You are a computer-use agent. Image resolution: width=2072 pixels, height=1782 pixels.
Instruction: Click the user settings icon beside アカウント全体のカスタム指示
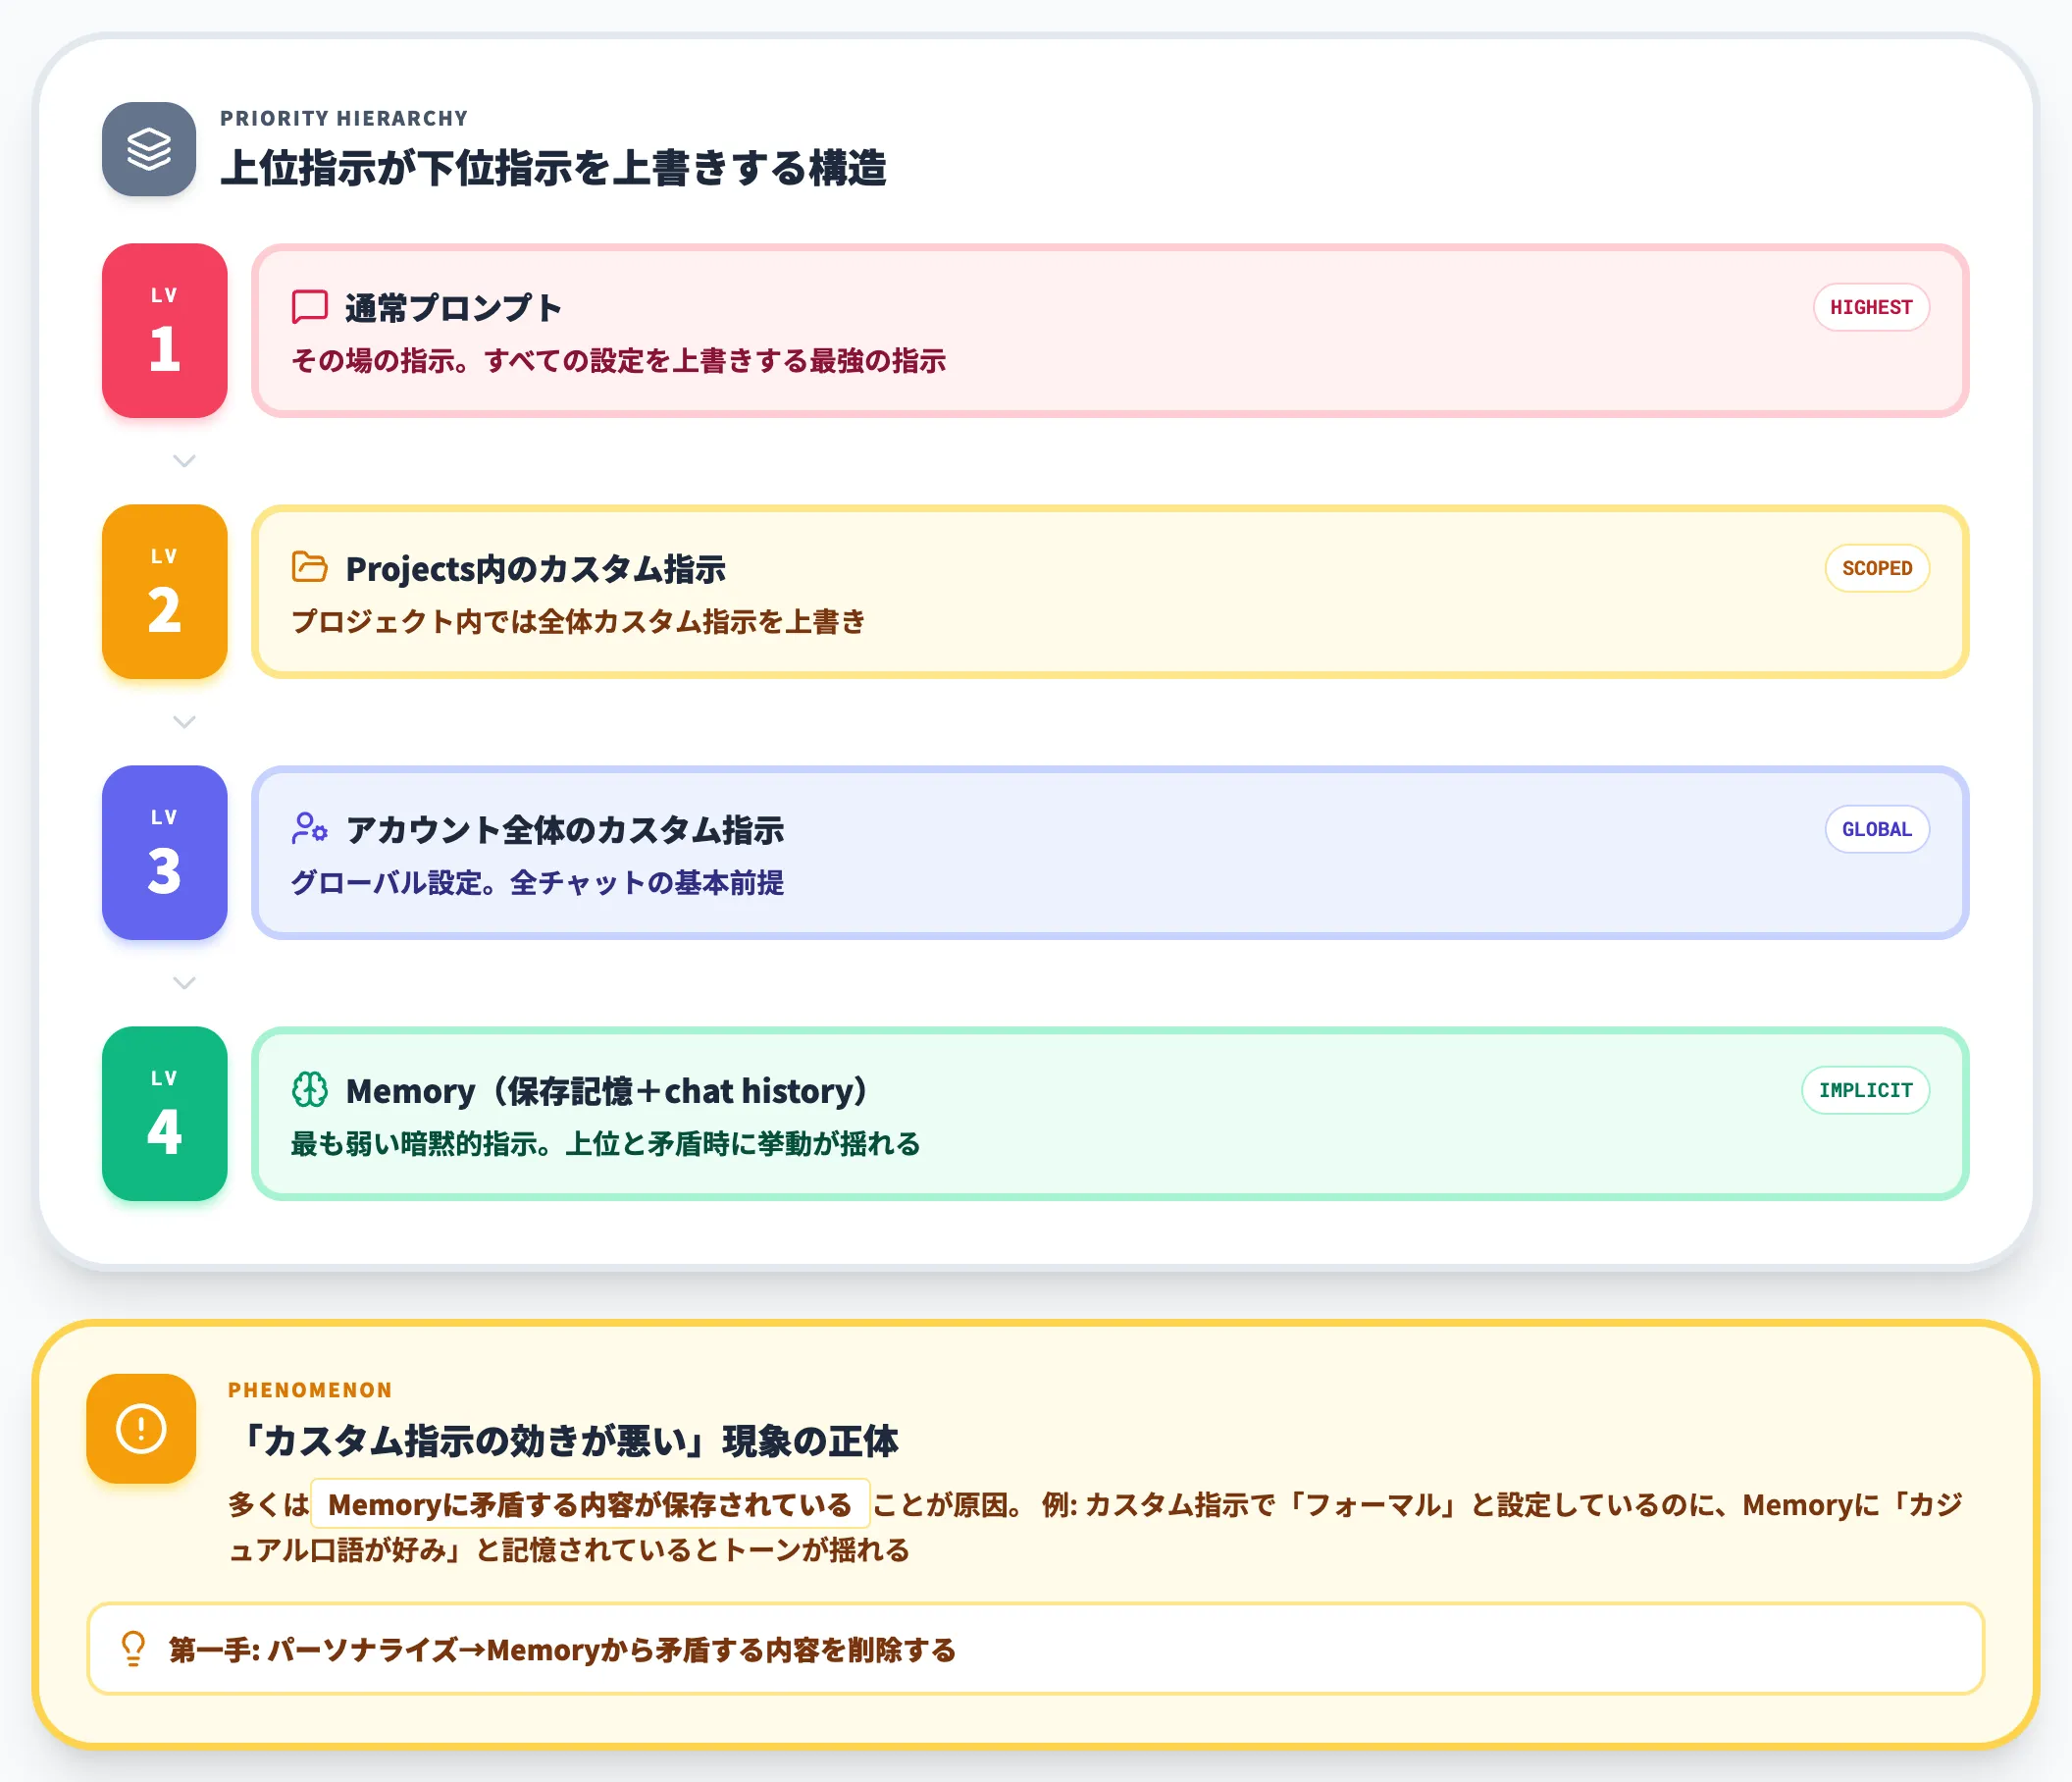tap(309, 828)
